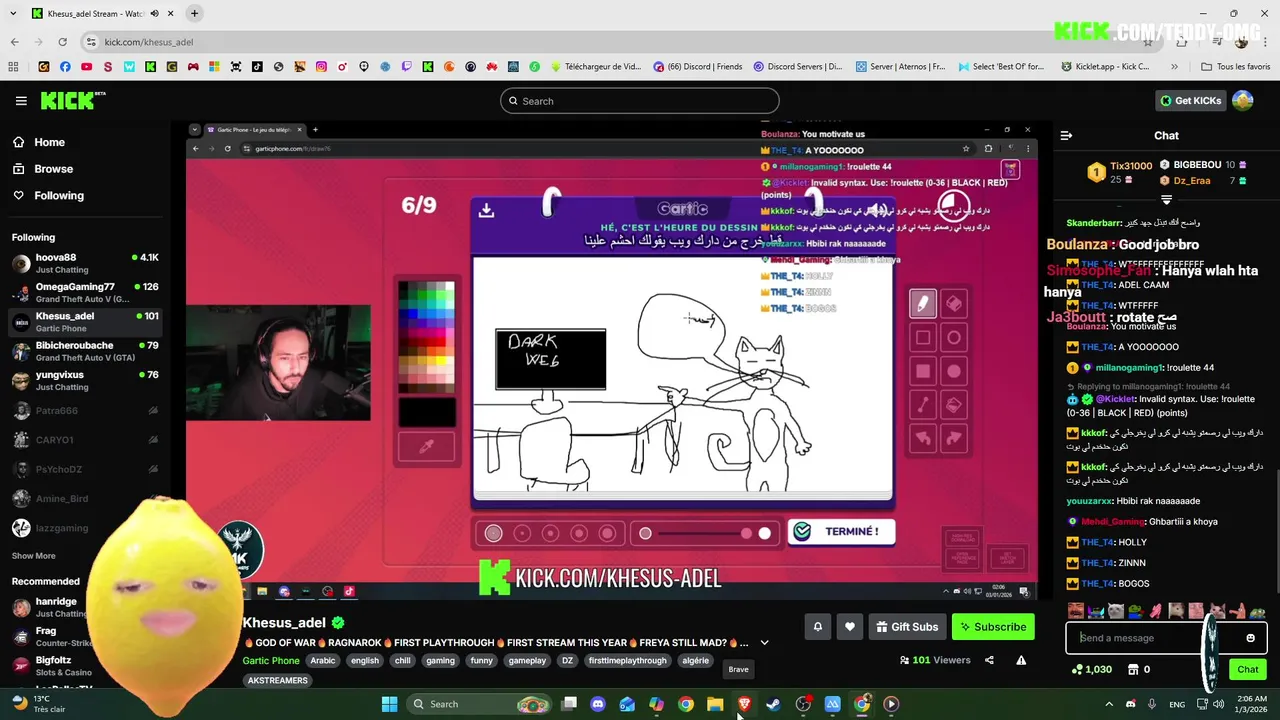
Task: Collapse the chat panel with the arrow icon
Action: pyautogui.click(x=1066, y=135)
